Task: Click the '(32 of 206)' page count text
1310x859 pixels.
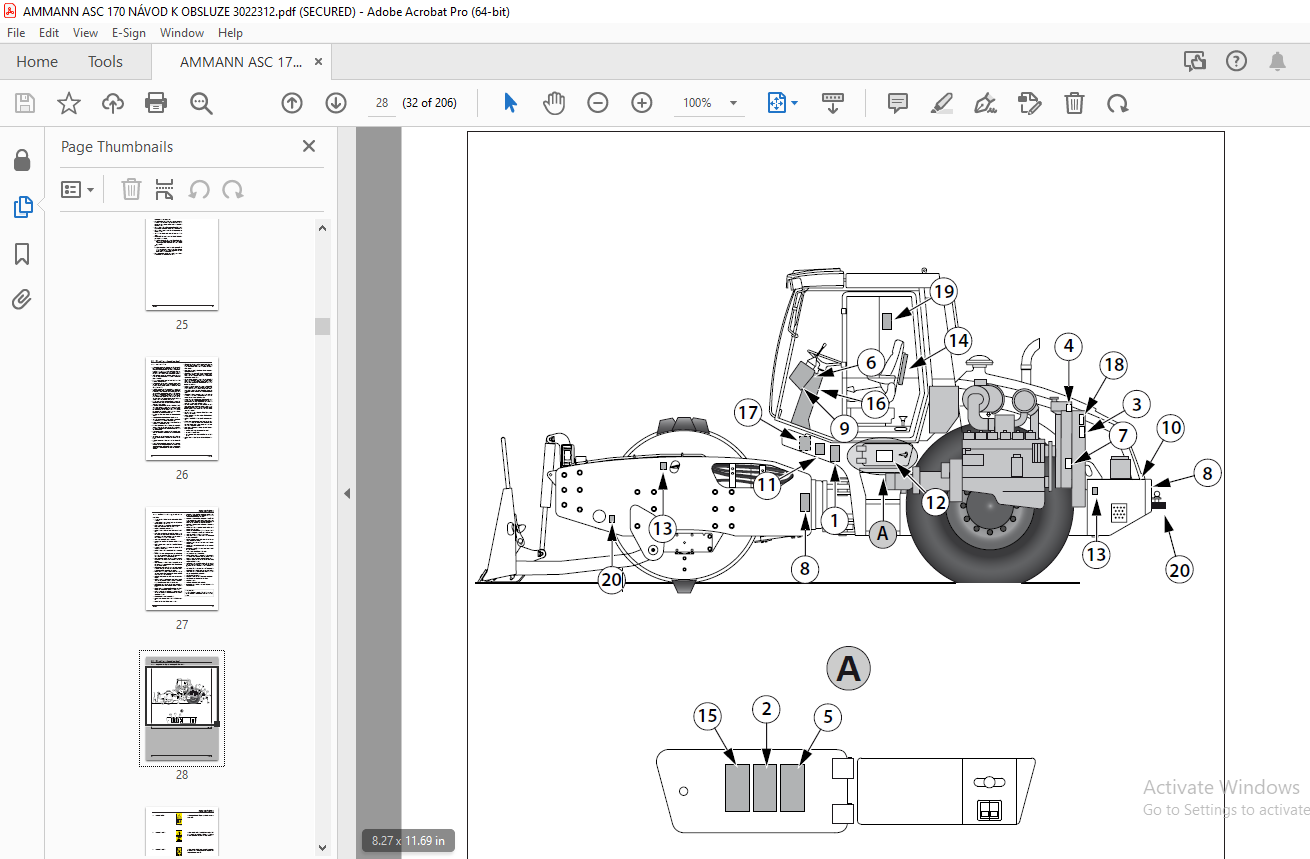Action: [x=429, y=103]
